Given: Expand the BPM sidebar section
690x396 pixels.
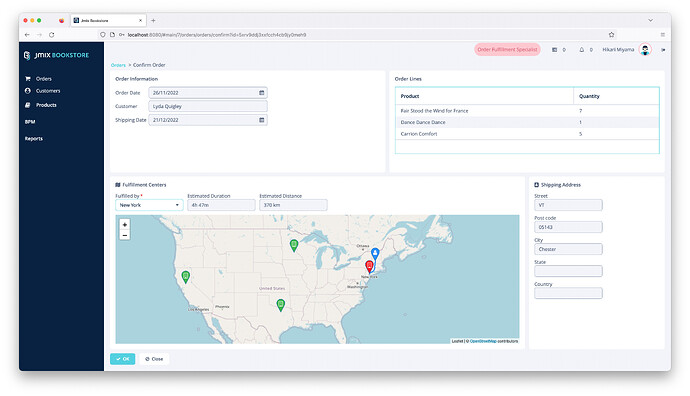Looking at the screenshot, I should (30, 122).
